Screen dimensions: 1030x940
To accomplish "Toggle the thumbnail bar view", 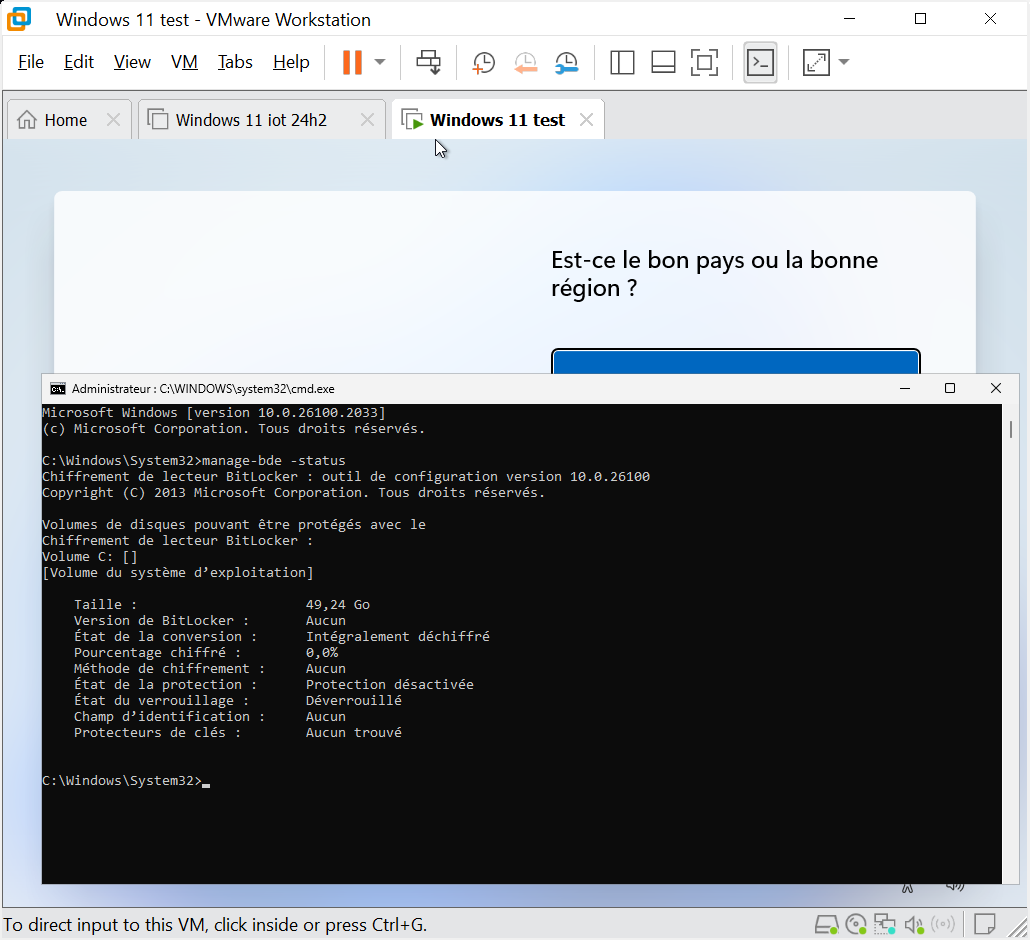I will point(663,62).
